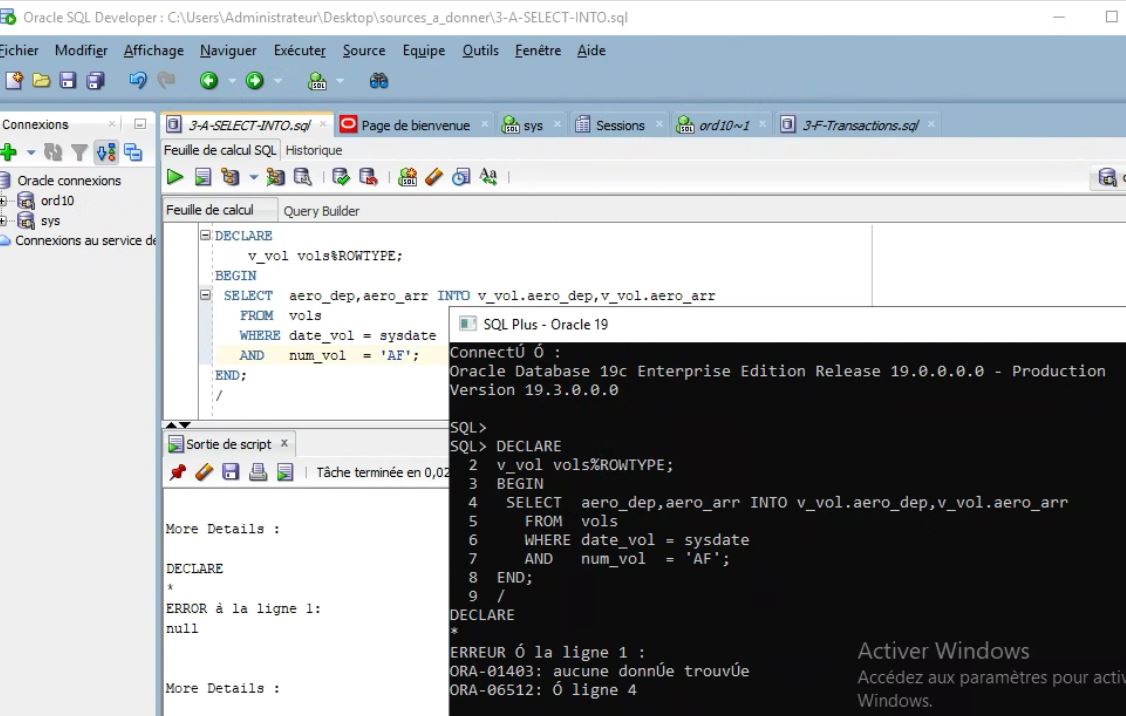Open the Outils menu
This screenshot has height=716, width=1126.
480,51
